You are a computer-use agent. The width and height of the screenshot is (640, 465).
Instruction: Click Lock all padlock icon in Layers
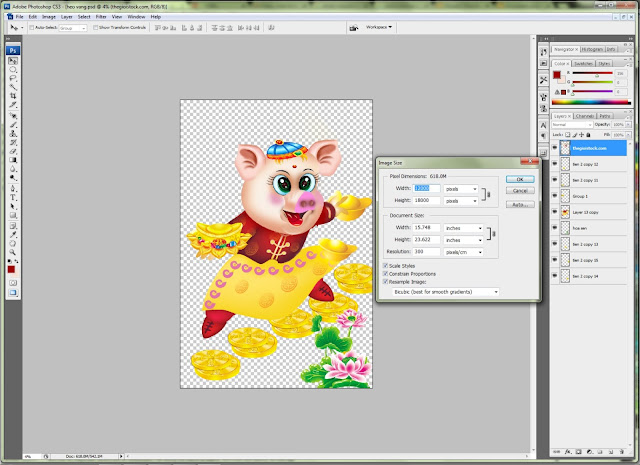(x=588, y=135)
